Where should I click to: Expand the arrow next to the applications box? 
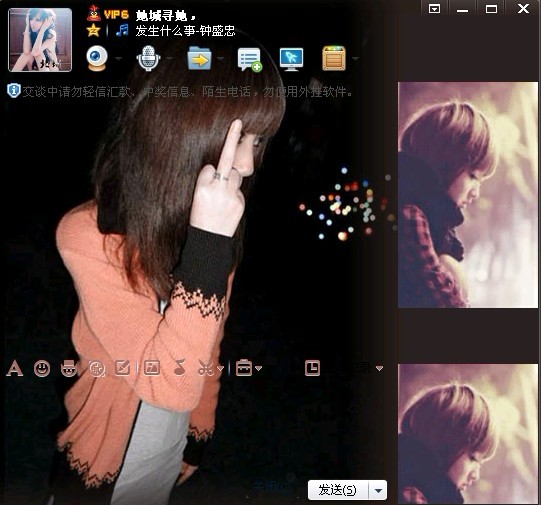[x=355, y=59]
